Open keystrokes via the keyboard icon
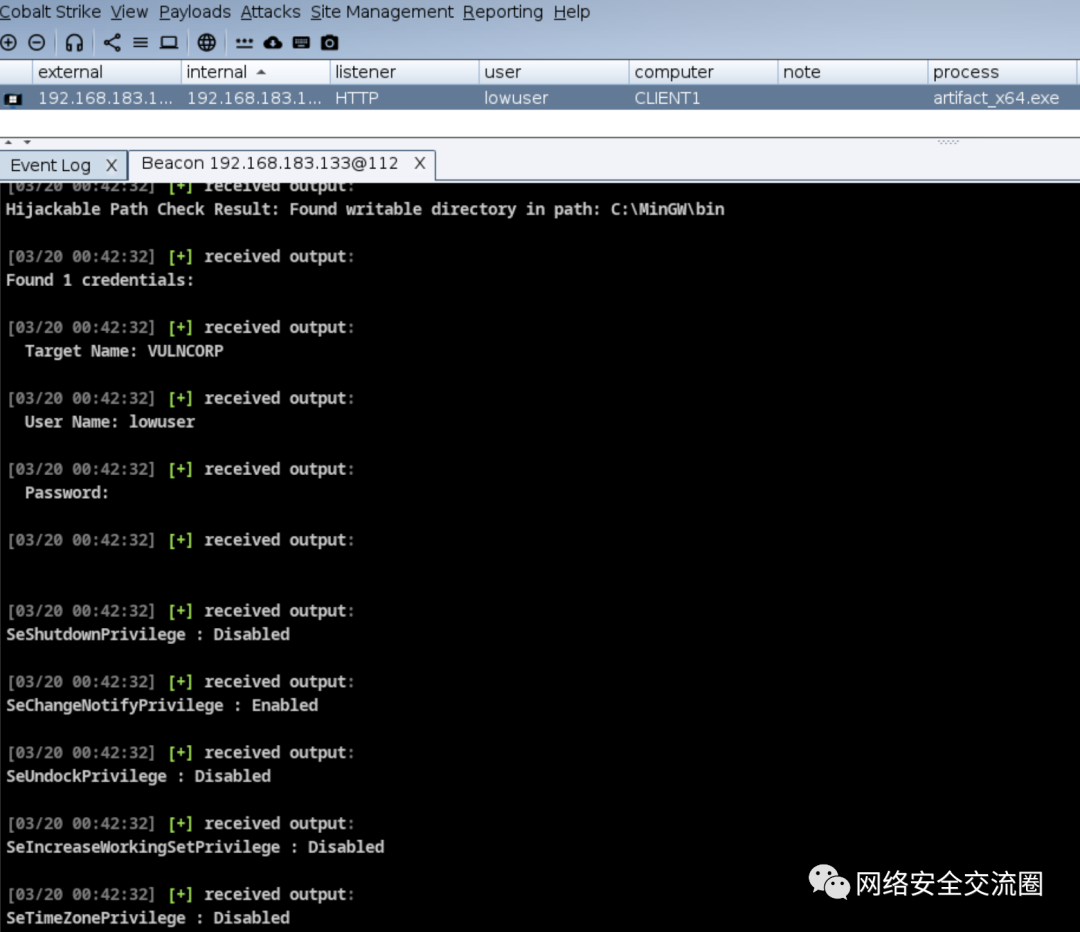The image size is (1080, 932). tap(301, 43)
